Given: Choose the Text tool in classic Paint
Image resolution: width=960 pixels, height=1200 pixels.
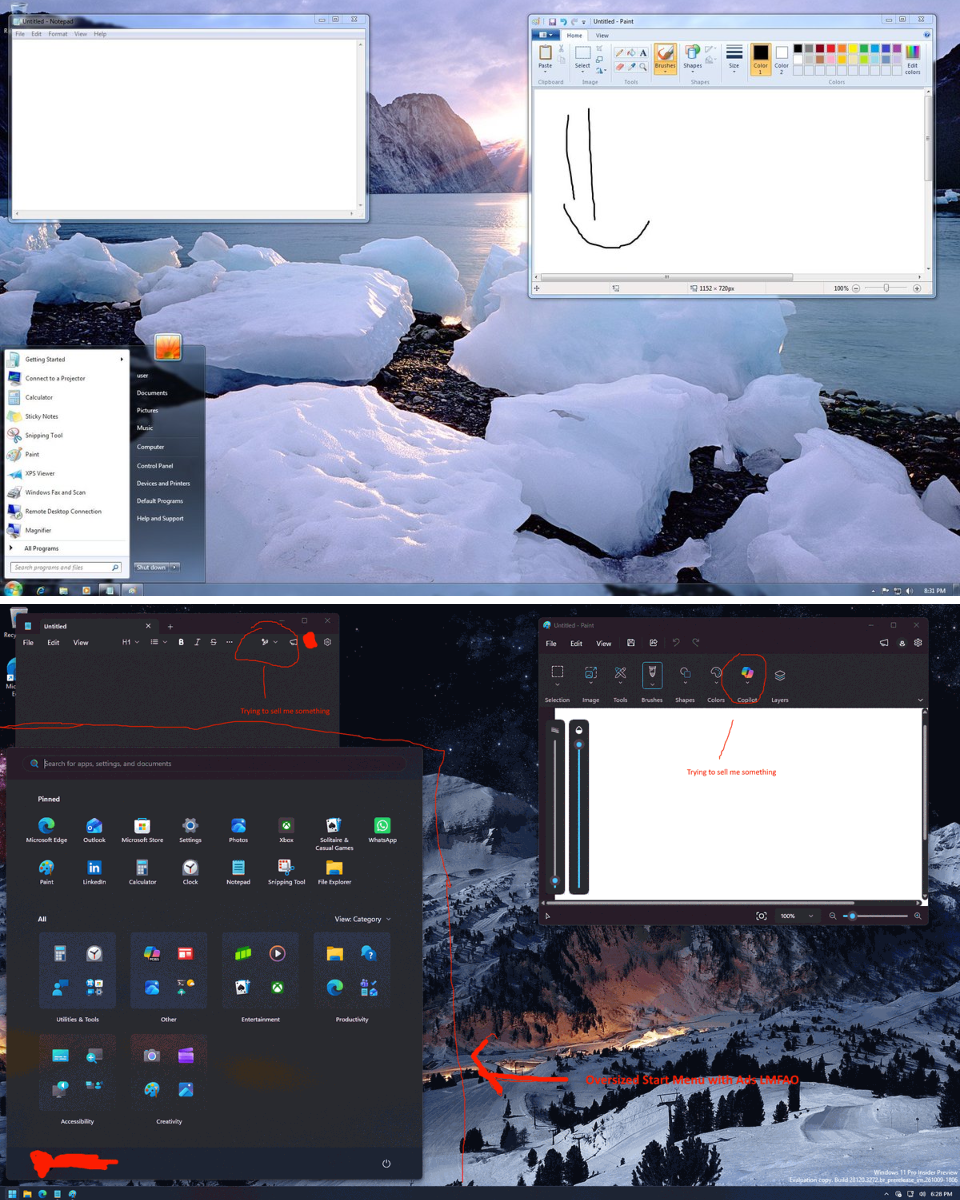Looking at the screenshot, I should click(644, 53).
